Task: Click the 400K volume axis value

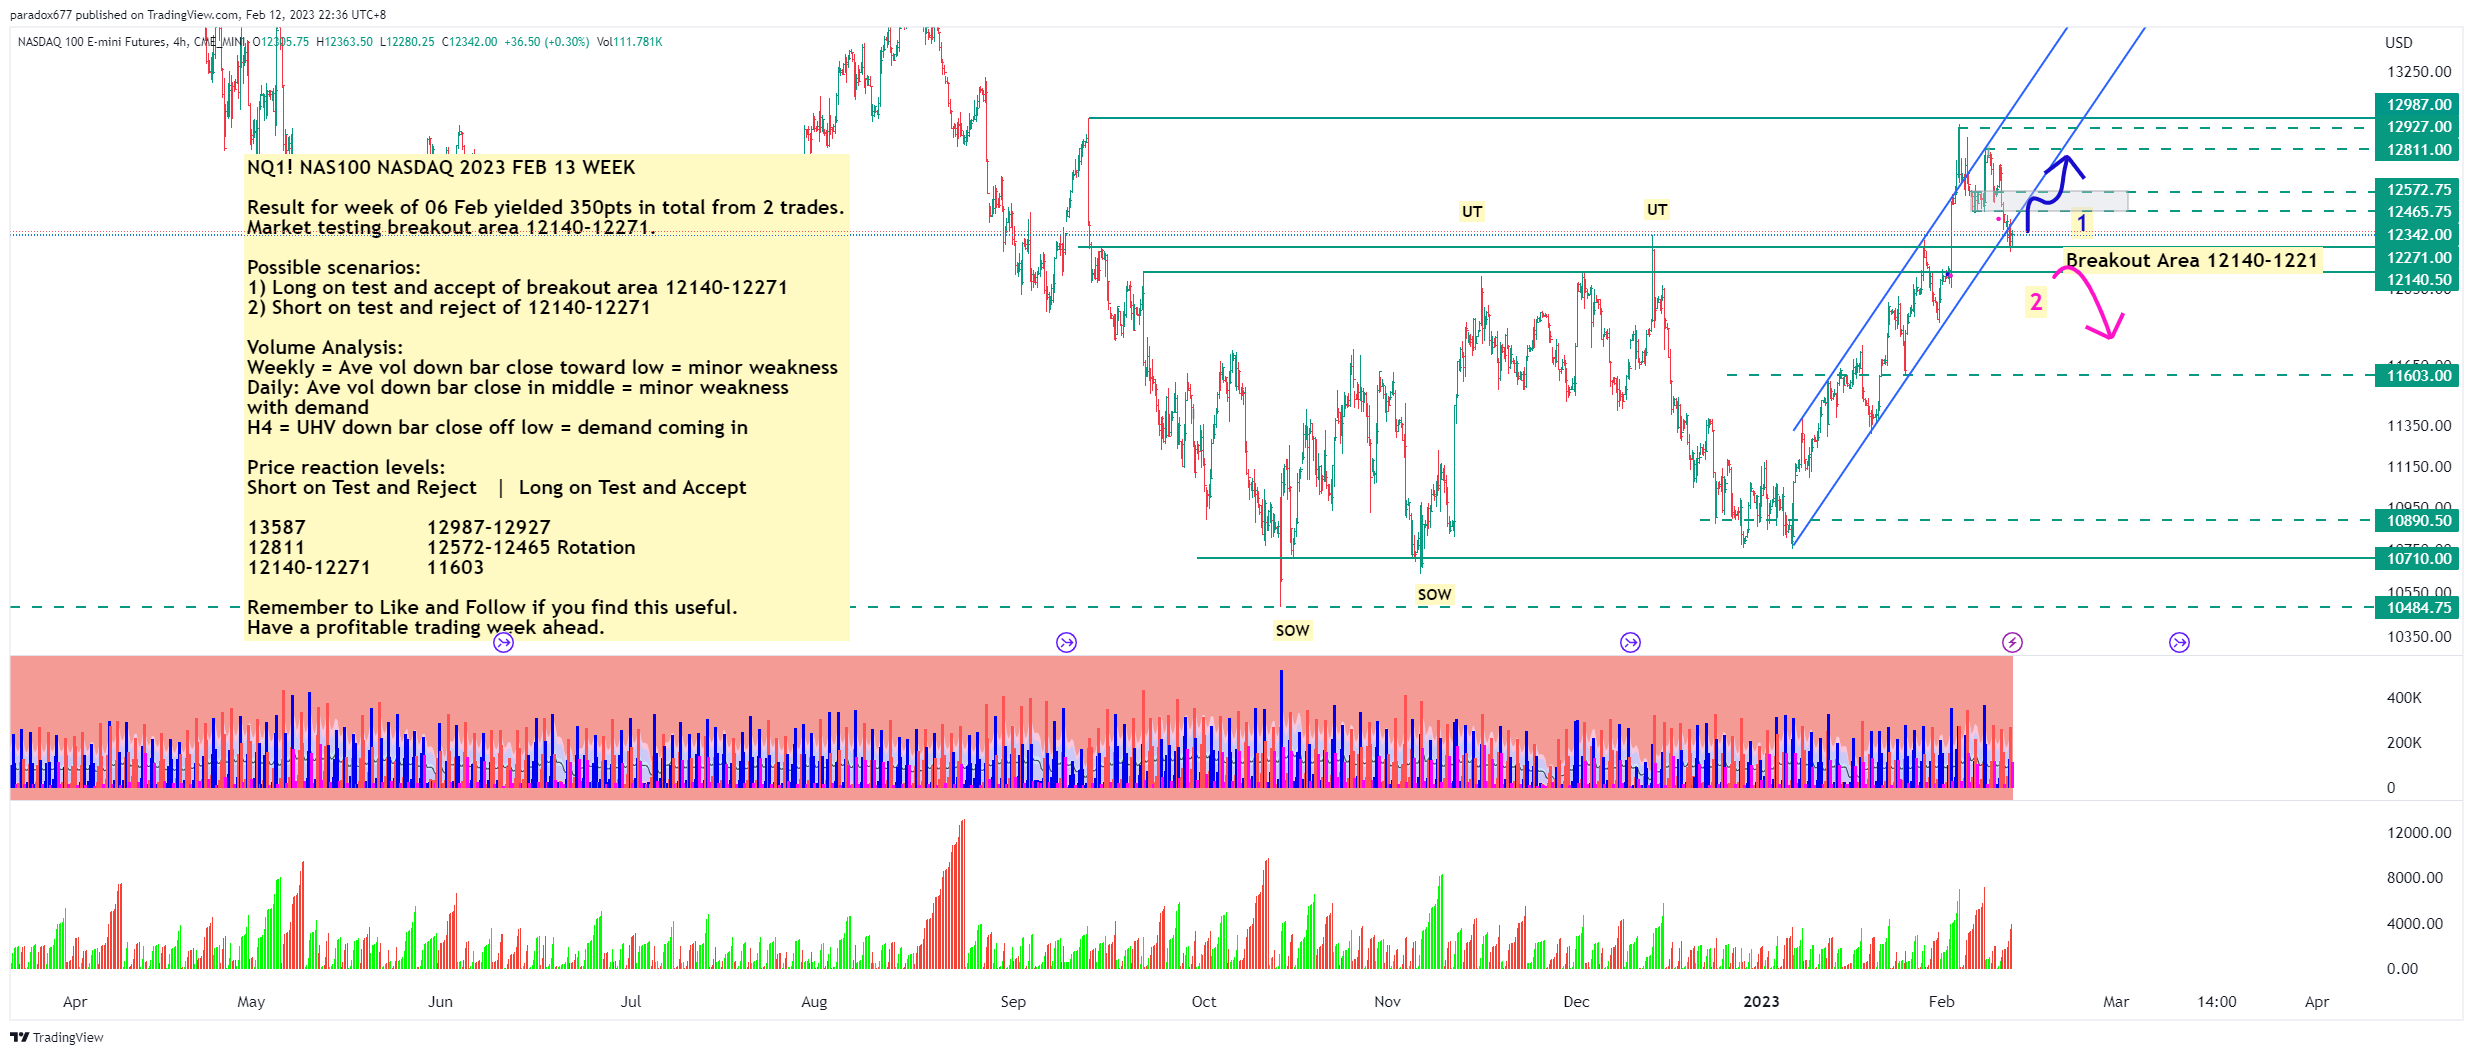Action: pos(2404,698)
